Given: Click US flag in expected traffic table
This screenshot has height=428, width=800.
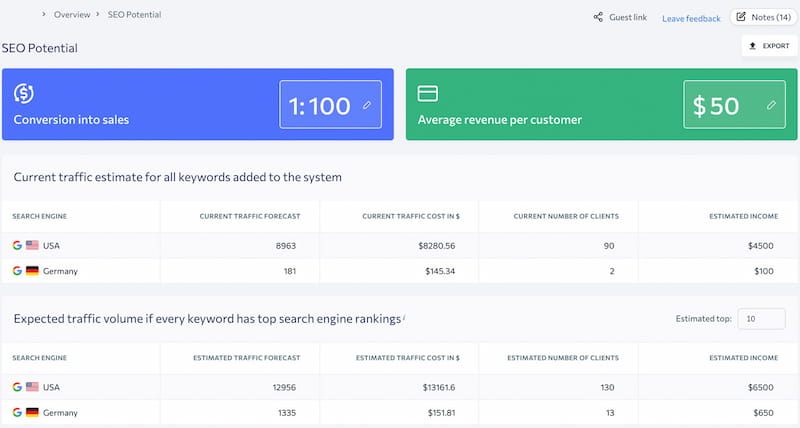Looking at the screenshot, I should 32,387.
